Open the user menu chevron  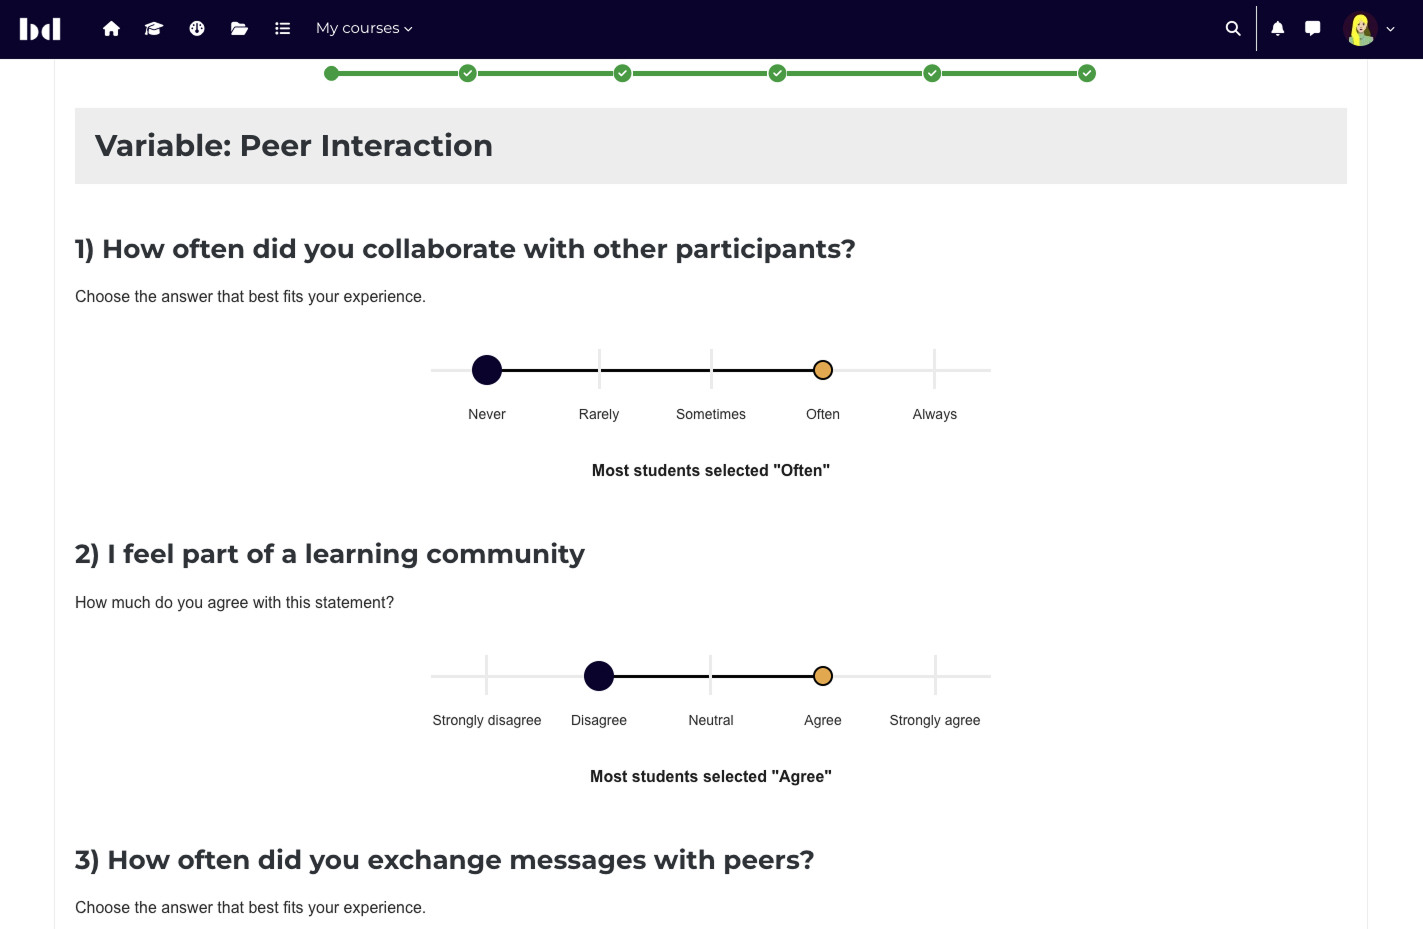click(x=1390, y=30)
